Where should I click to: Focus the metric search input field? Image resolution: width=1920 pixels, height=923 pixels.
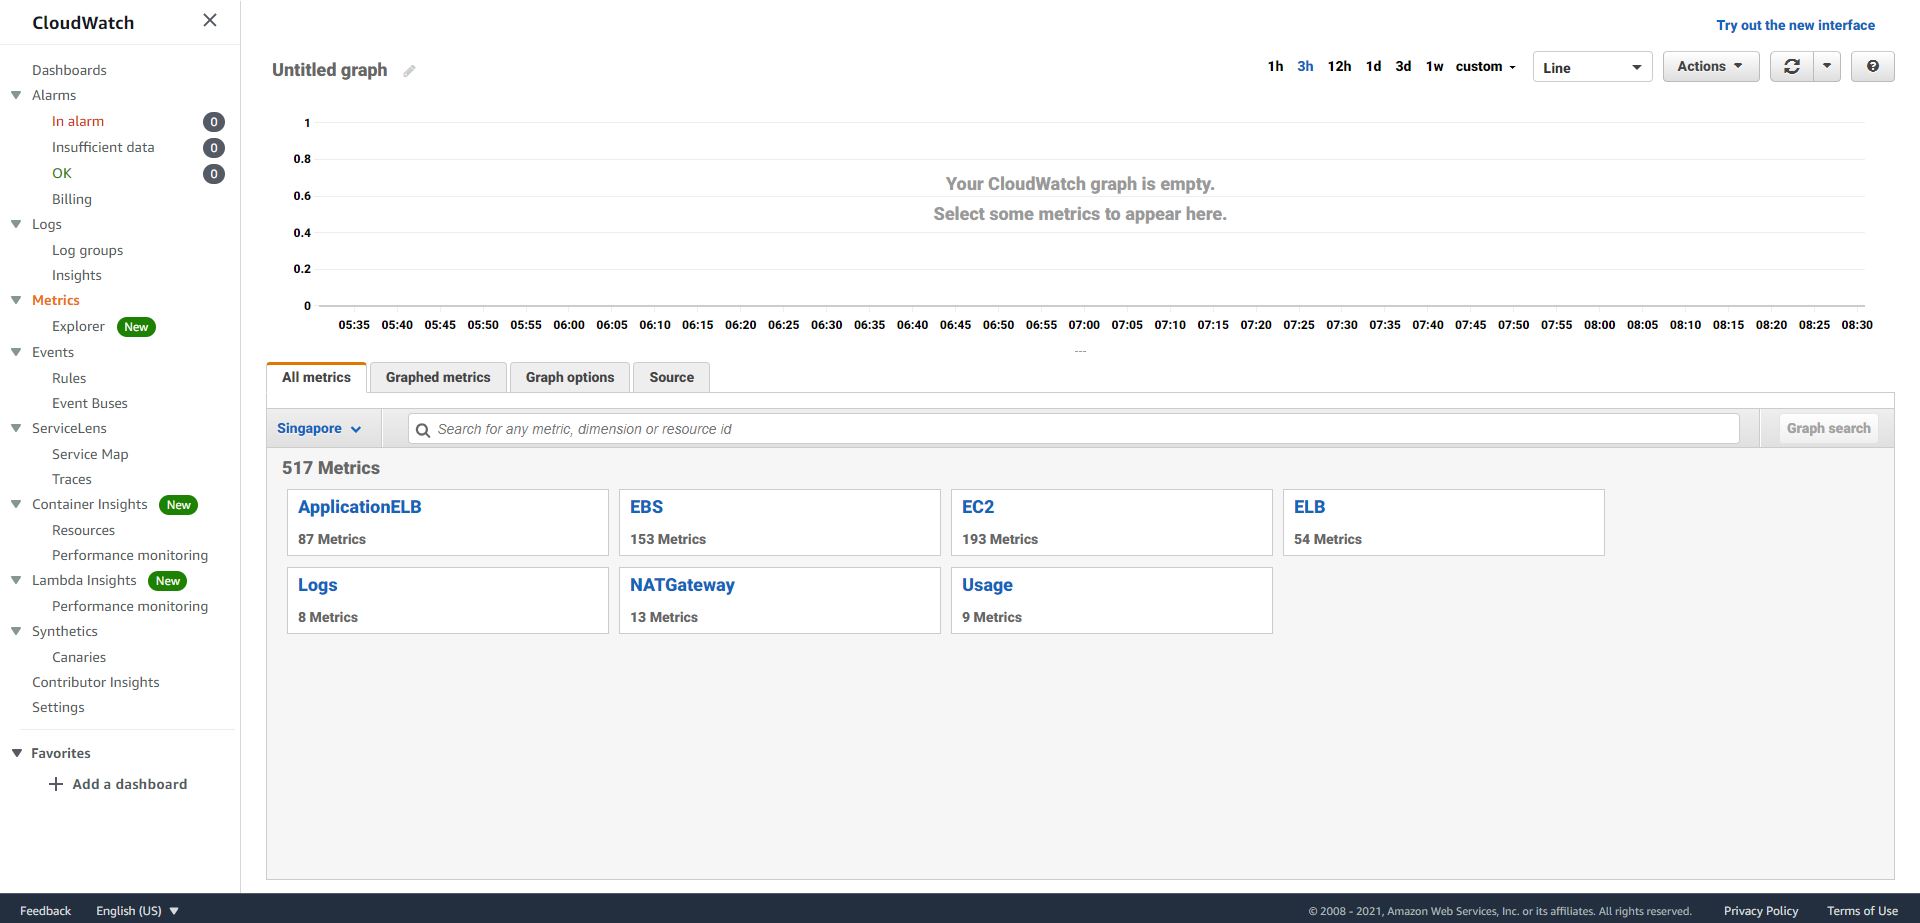pos(1074,429)
